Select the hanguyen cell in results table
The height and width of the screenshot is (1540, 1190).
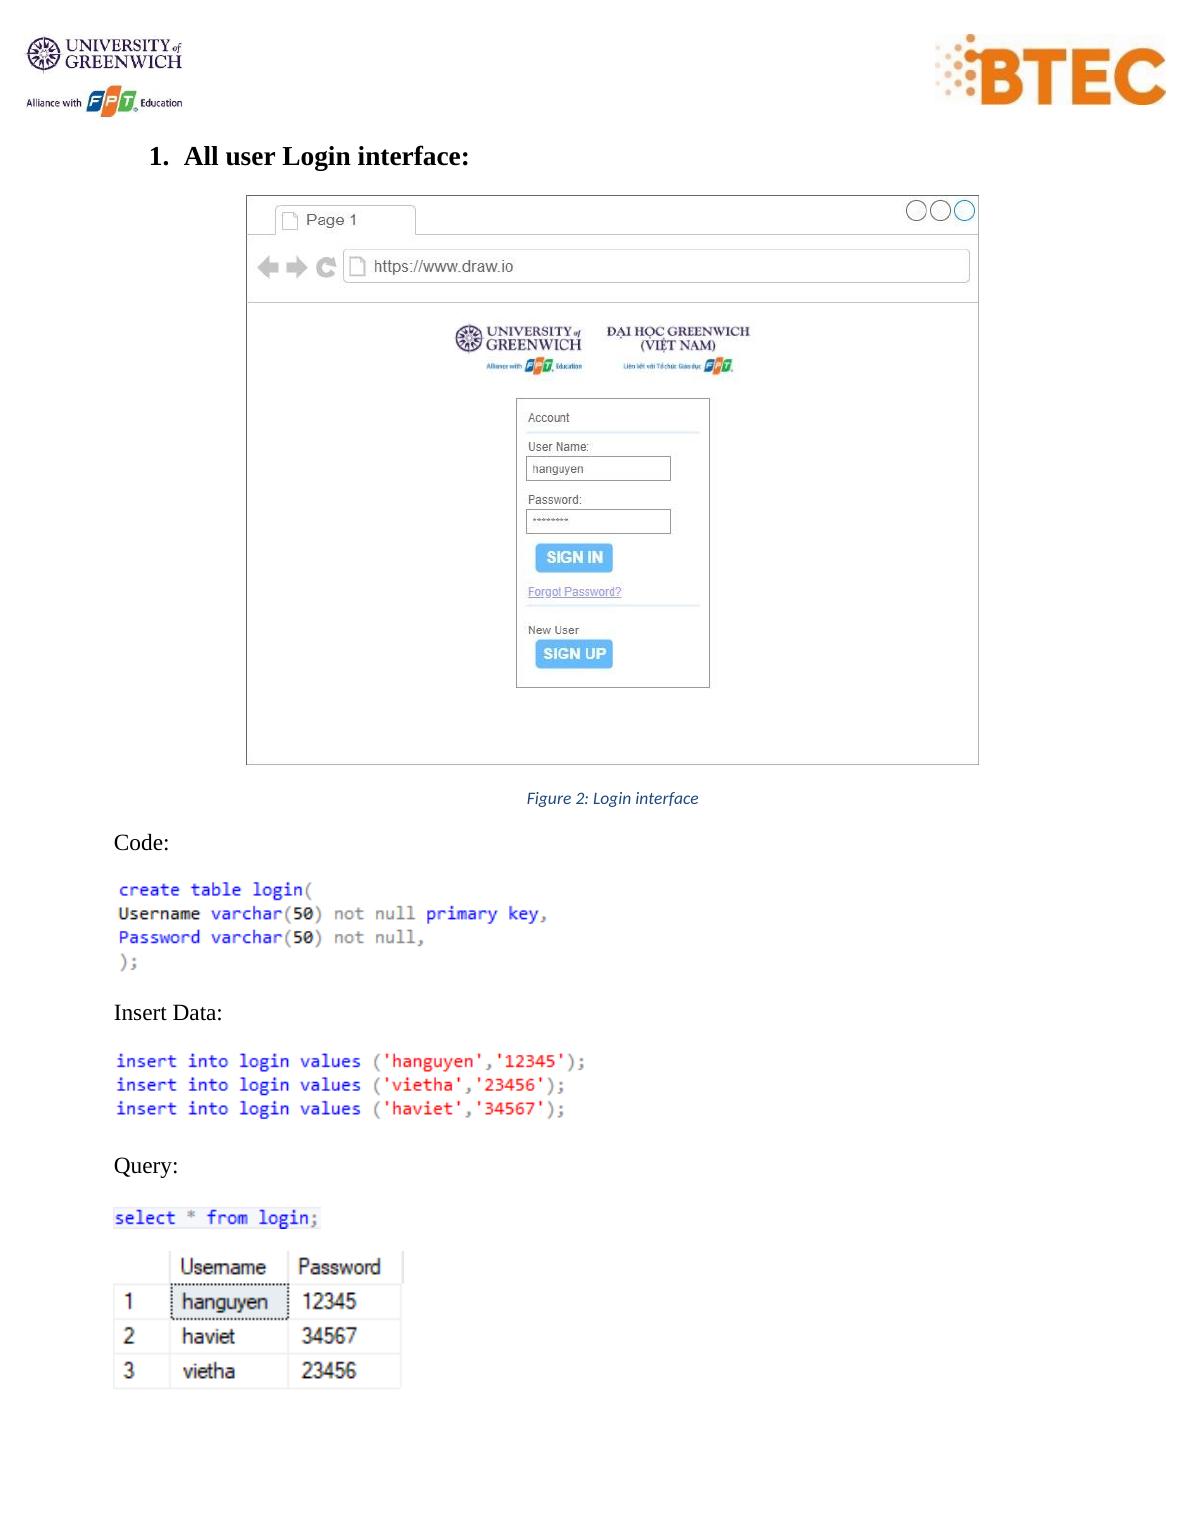coord(229,1302)
